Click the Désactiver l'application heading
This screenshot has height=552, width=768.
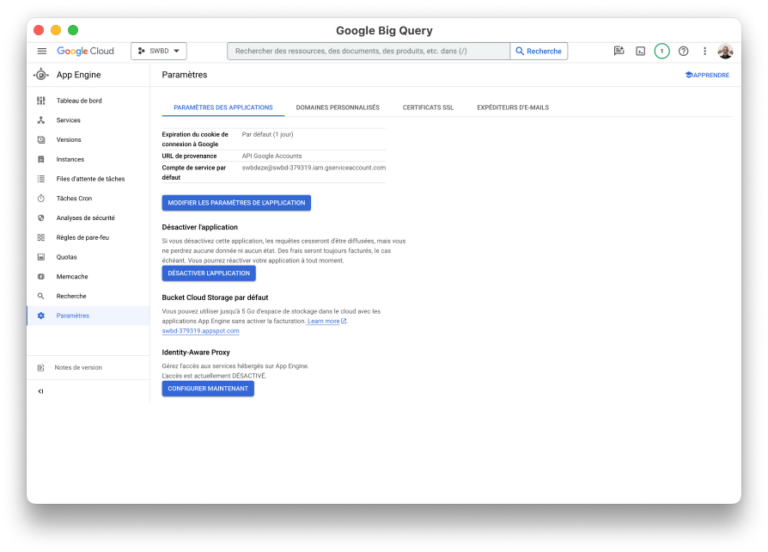200,227
